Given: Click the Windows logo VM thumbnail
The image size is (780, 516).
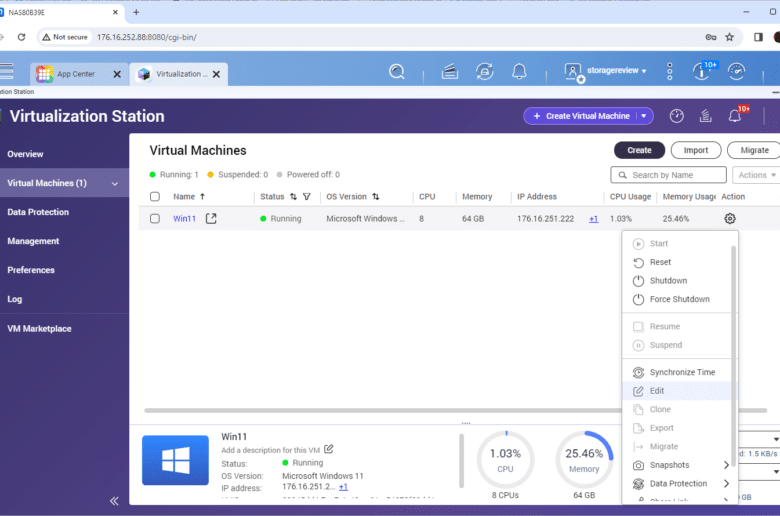Looking at the screenshot, I should click(175, 460).
